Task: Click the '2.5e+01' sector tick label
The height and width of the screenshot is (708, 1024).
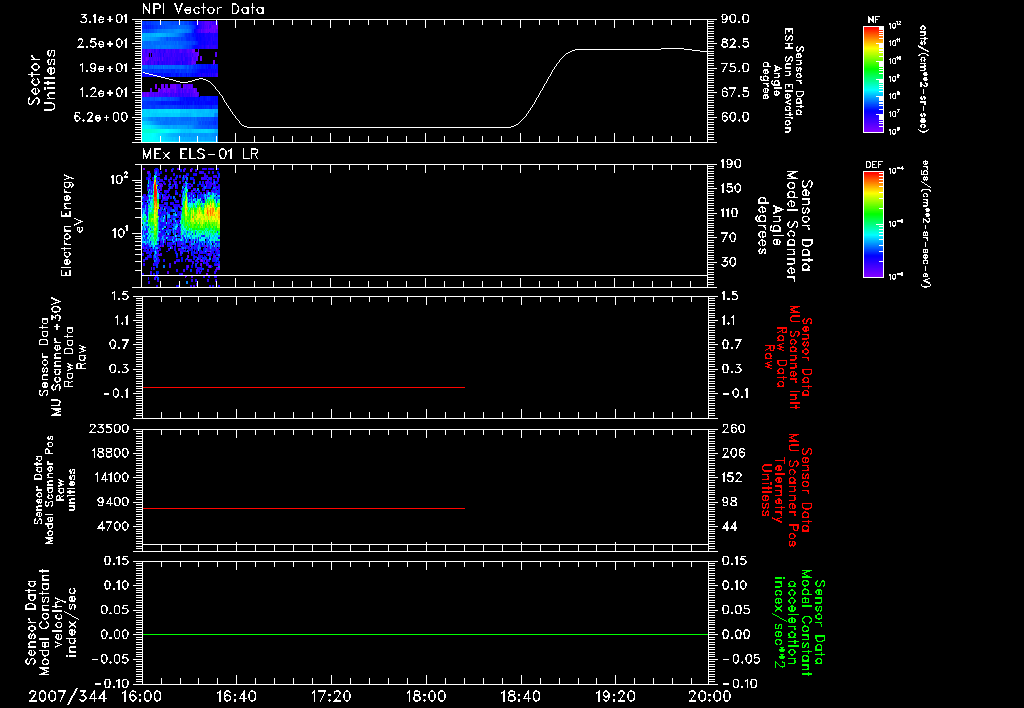Action: coord(104,43)
